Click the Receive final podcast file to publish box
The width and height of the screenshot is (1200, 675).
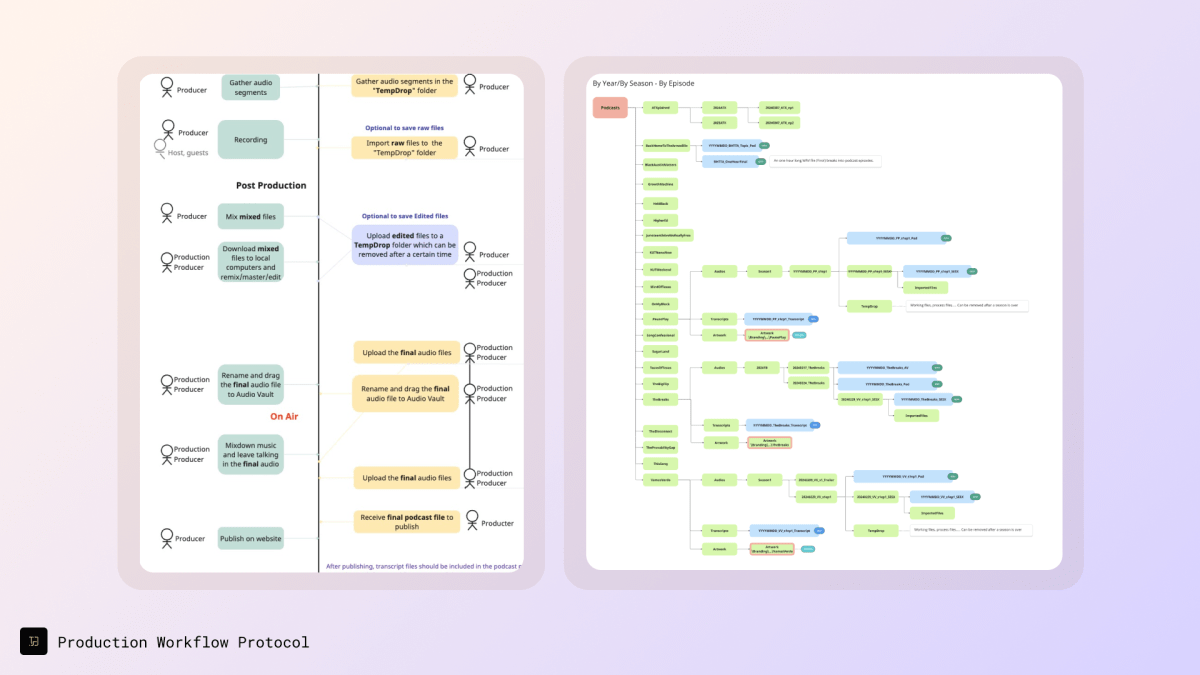click(x=405, y=520)
